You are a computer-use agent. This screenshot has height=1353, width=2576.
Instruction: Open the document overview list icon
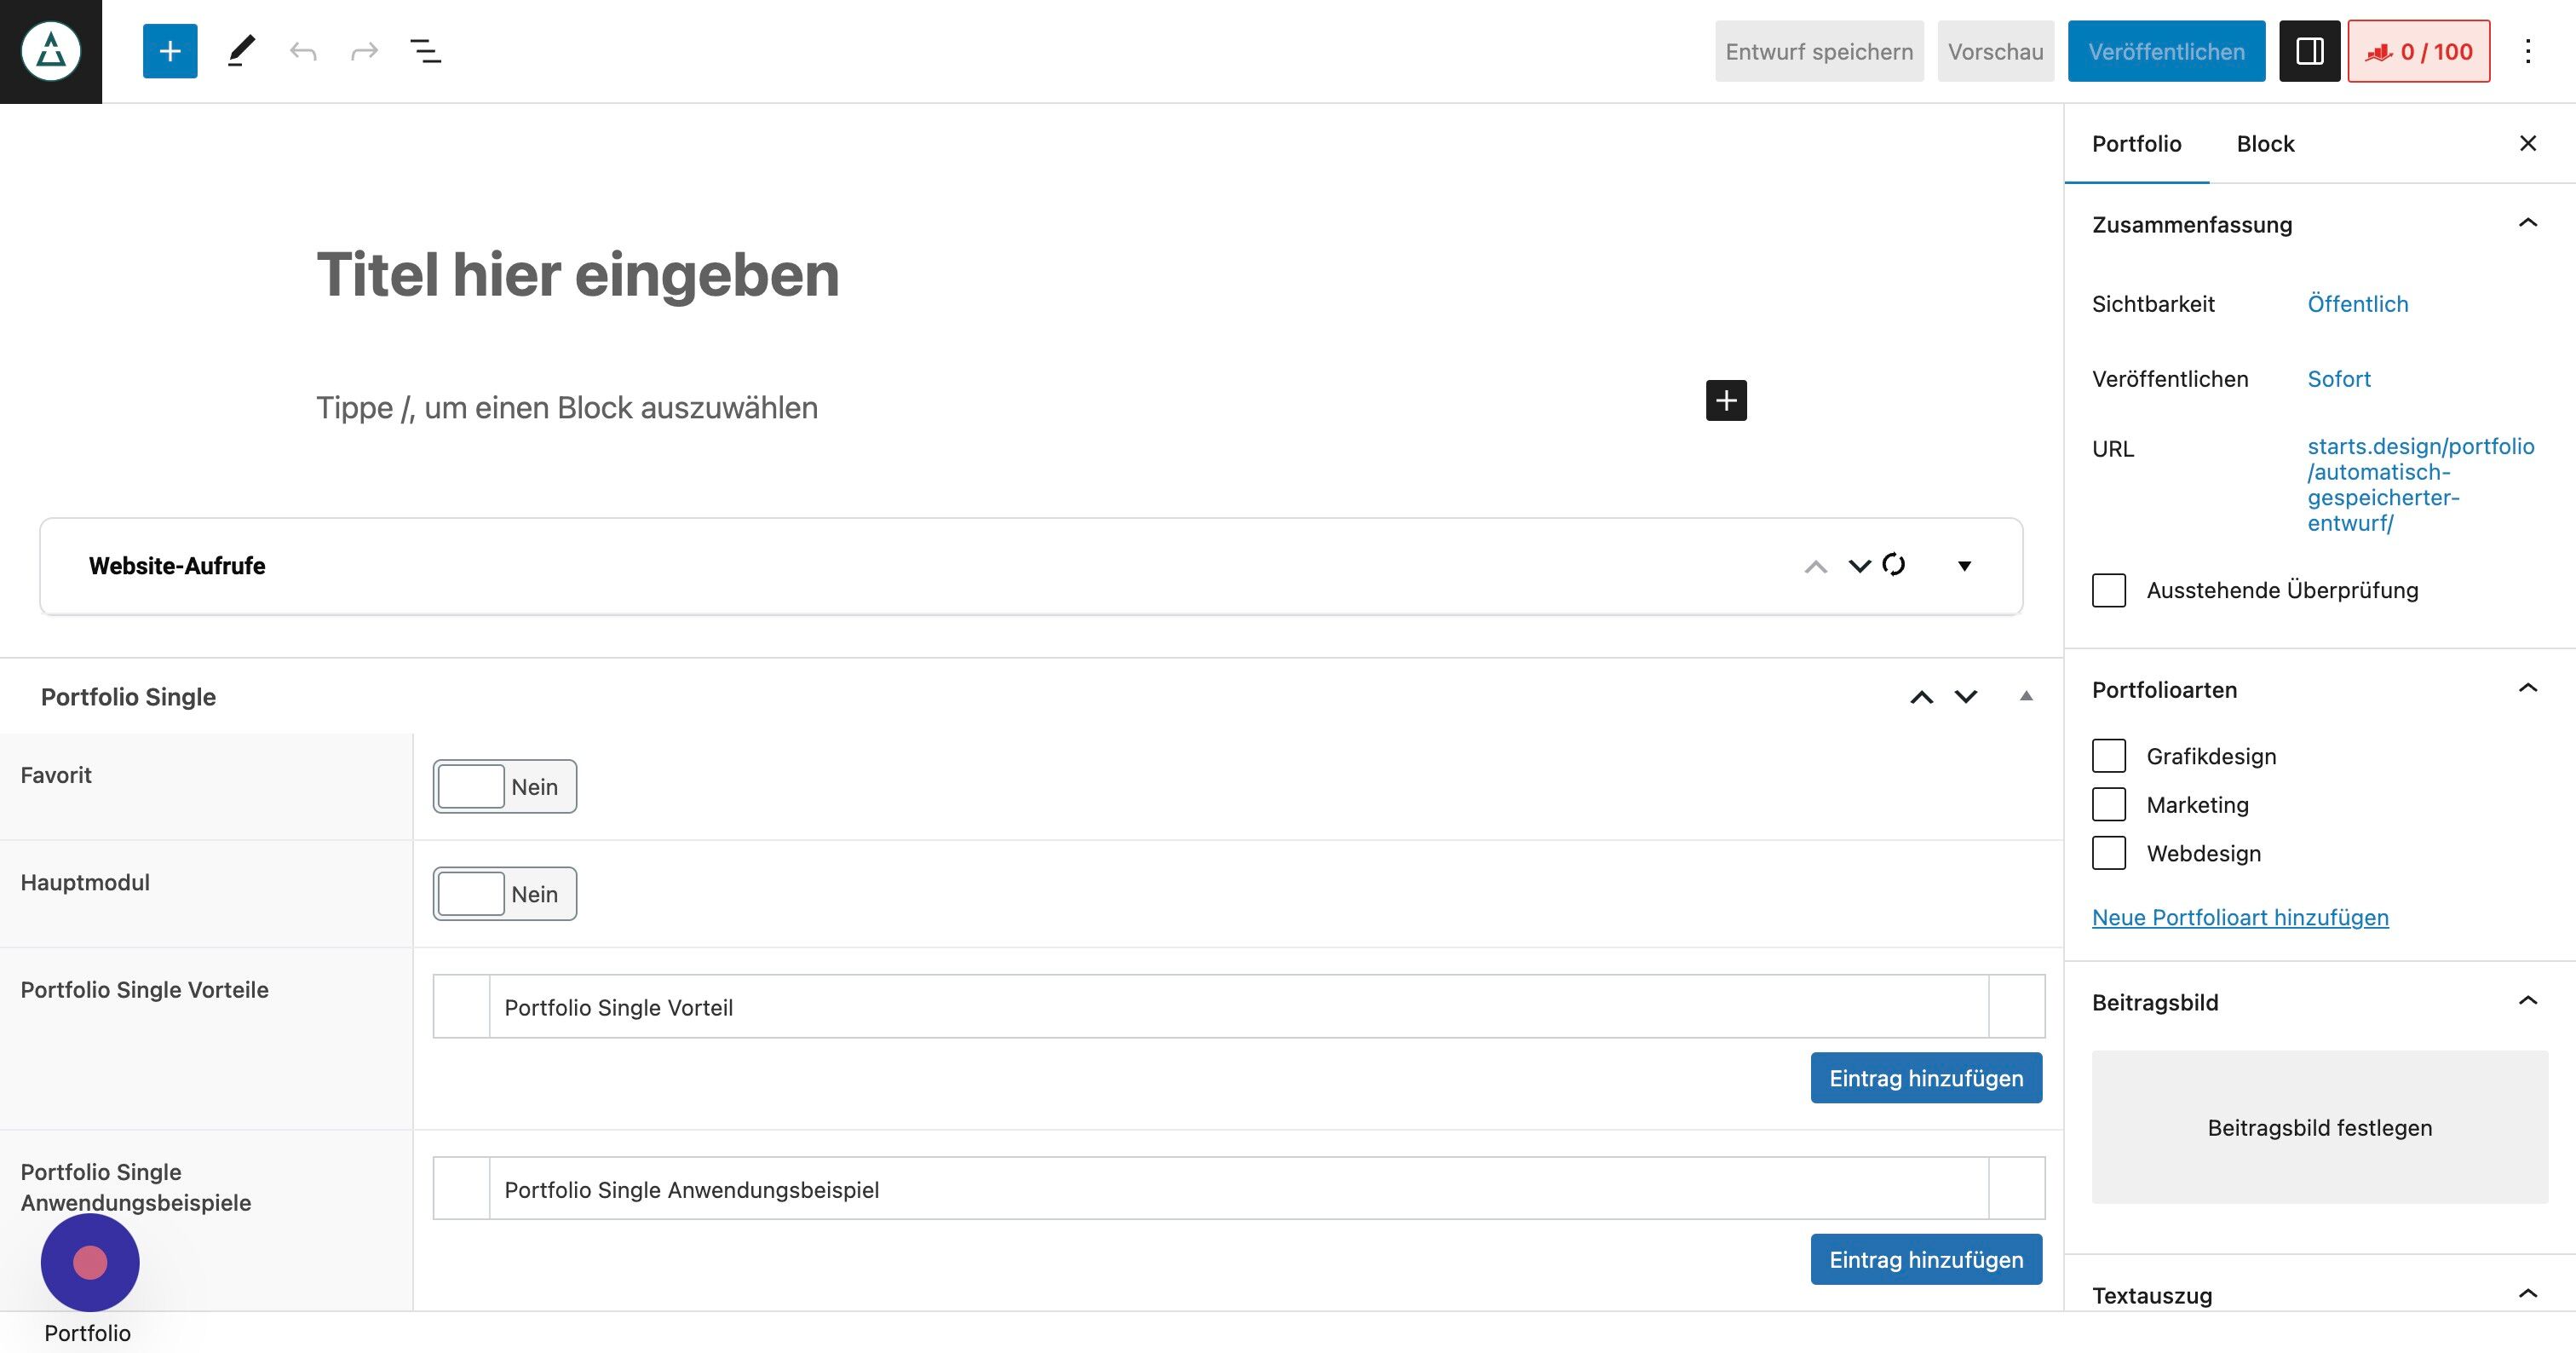pyautogui.click(x=426, y=51)
